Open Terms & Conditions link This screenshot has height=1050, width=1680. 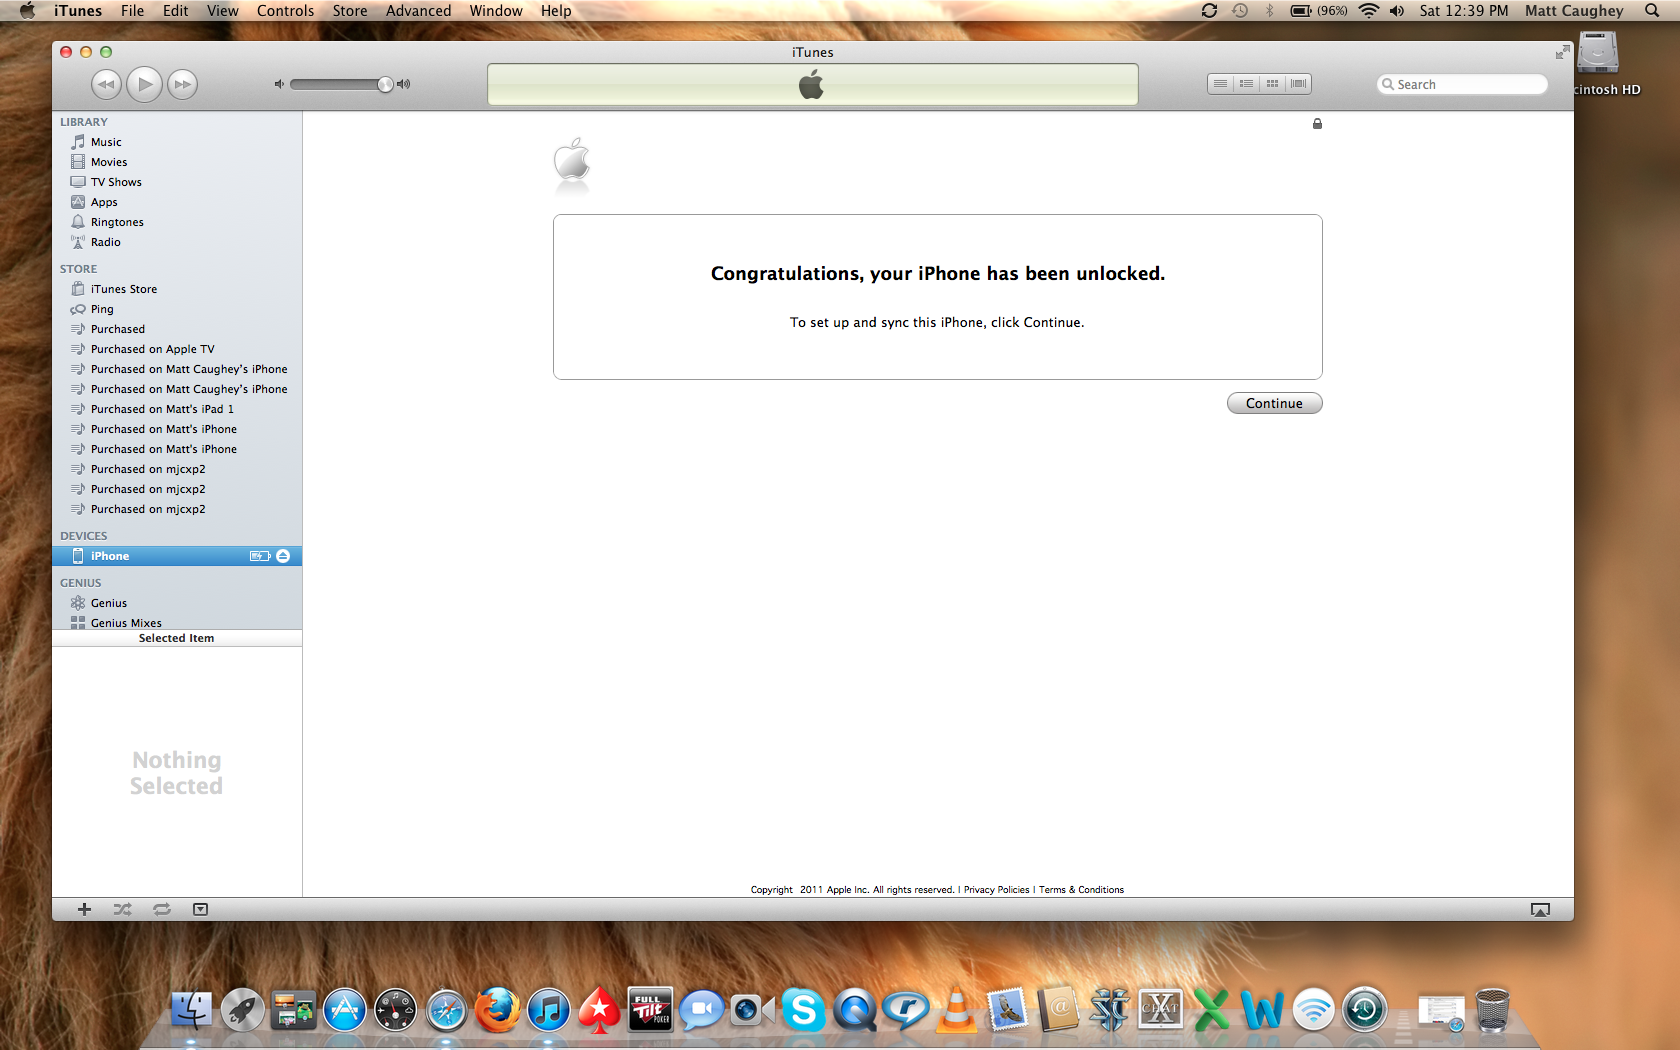(x=1081, y=890)
